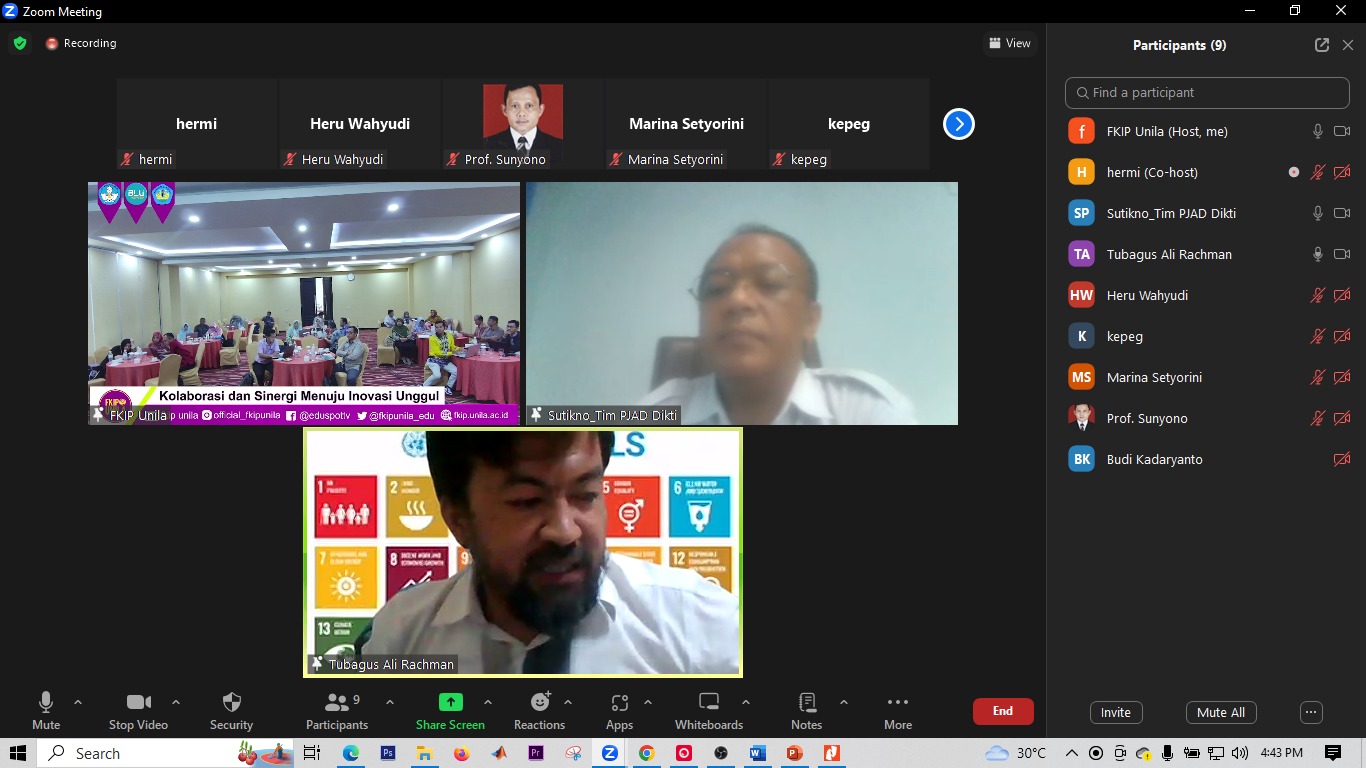Open the View layout menu
Image resolution: width=1366 pixels, height=768 pixels.
point(1010,43)
